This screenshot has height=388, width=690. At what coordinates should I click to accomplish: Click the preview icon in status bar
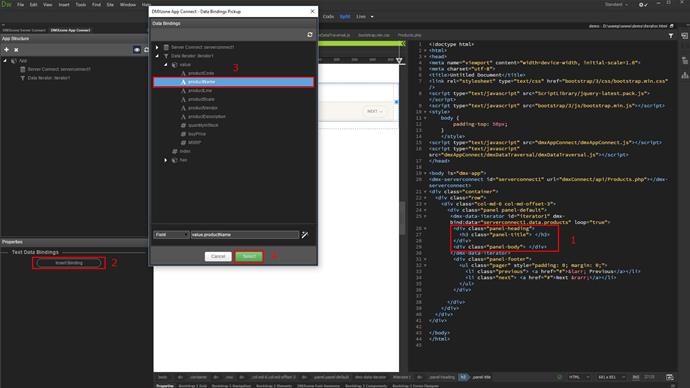point(670,377)
